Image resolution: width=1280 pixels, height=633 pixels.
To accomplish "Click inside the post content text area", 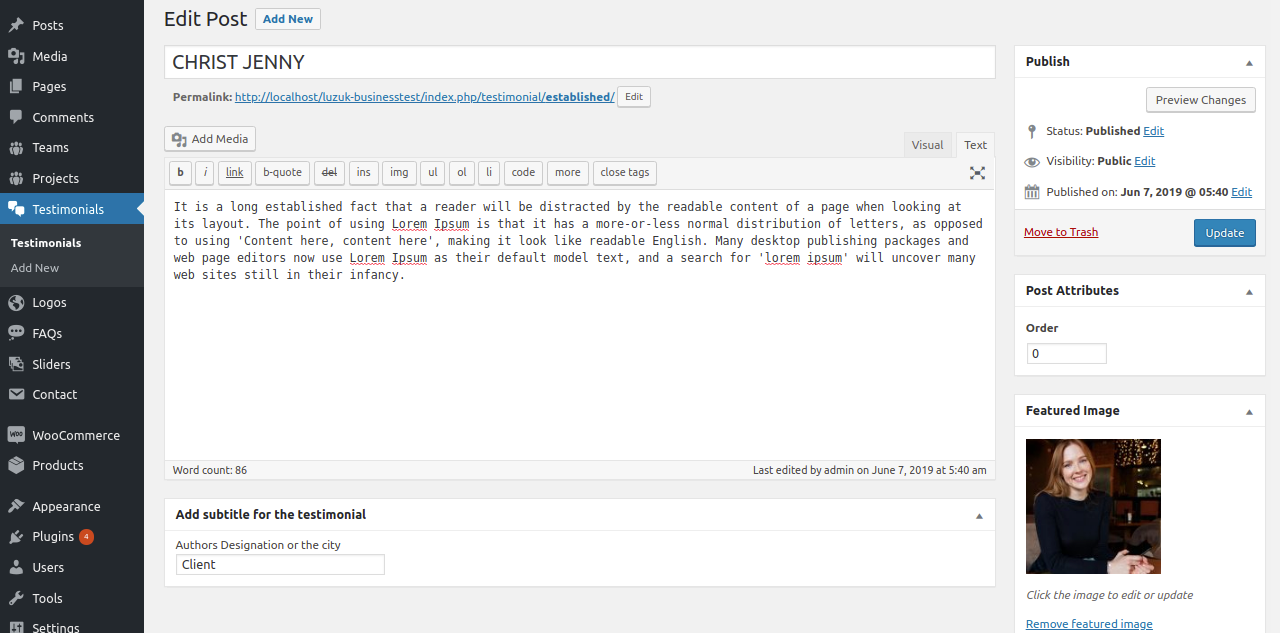I will pyautogui.click(x=580, y=325).
